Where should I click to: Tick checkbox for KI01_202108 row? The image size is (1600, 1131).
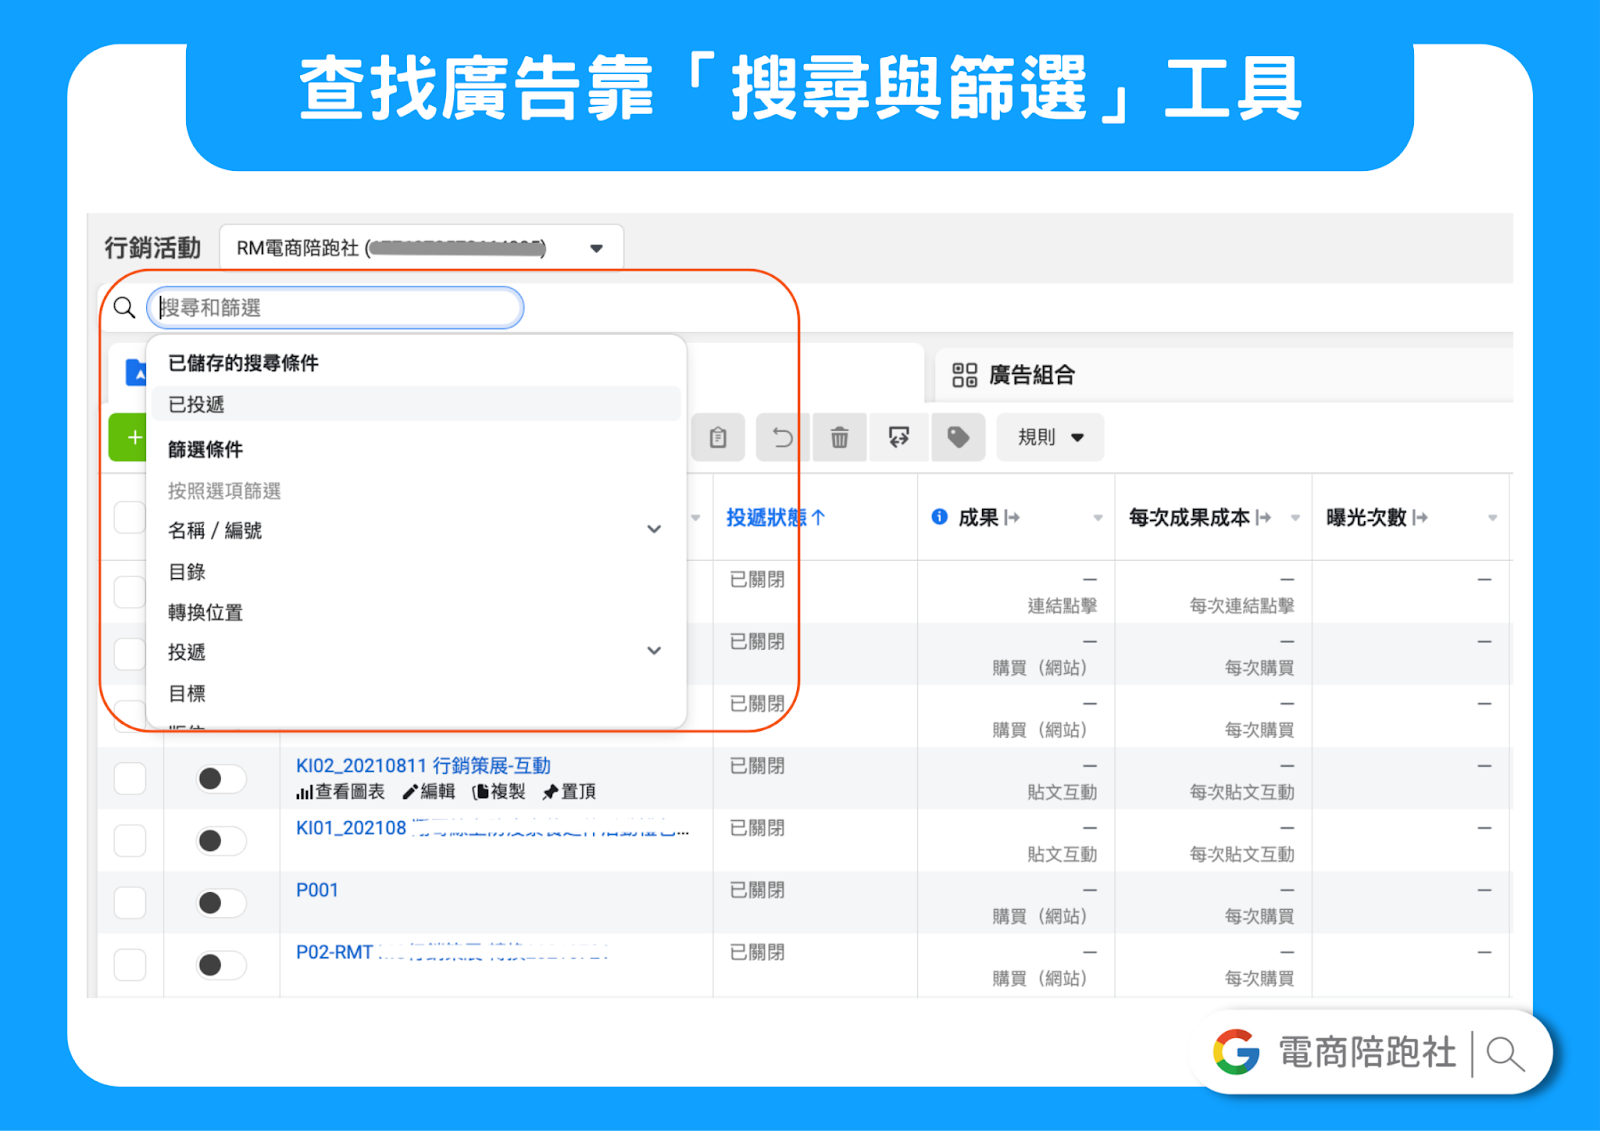pyautogui.click(x=130, y=840)
